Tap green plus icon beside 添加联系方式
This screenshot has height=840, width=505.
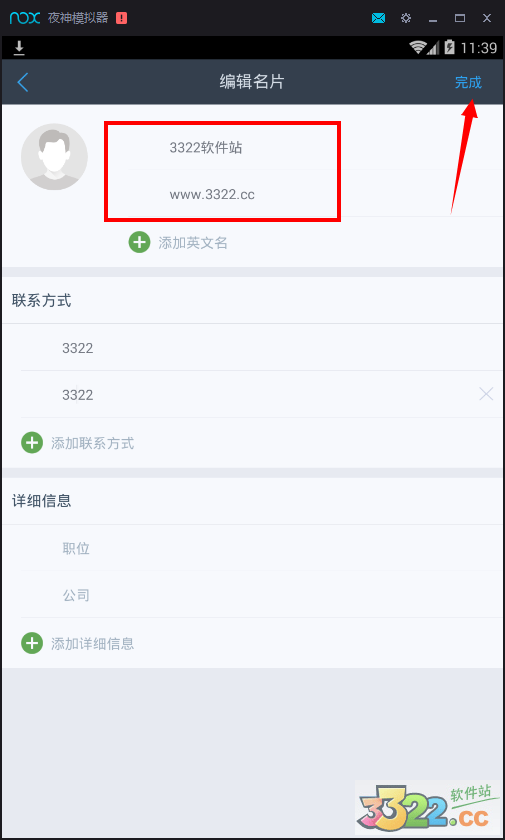tap(32, 442)
